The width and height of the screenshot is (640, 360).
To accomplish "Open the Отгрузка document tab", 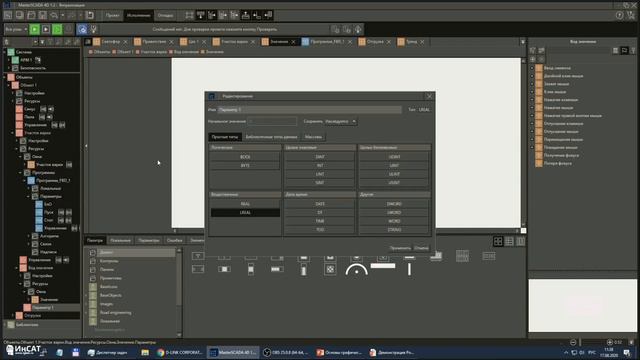I will click(x=375, y=42).
